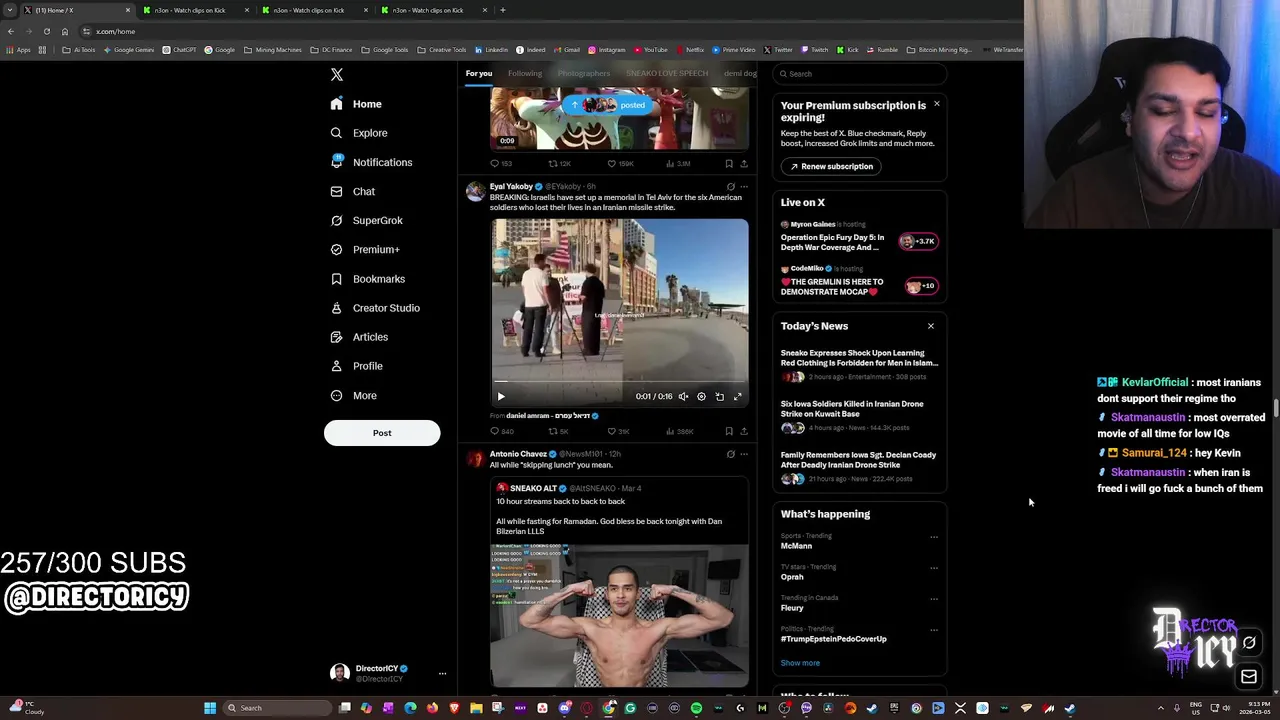Image resolution: width=1280 pixels, height=720 pixels.
Task: Open options for McMahon trend
Action: tap(934, 537)
